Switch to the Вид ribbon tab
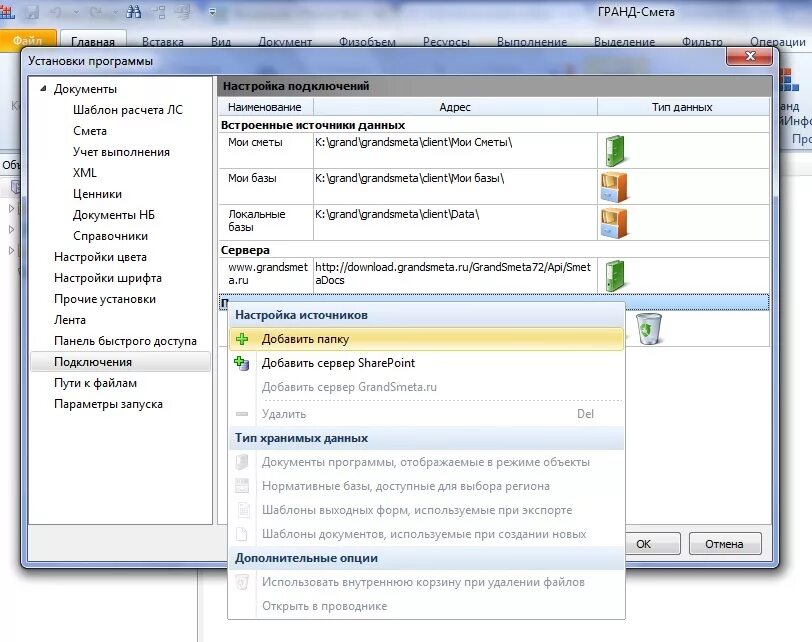 pyautogui.click(x=221, y=41)
